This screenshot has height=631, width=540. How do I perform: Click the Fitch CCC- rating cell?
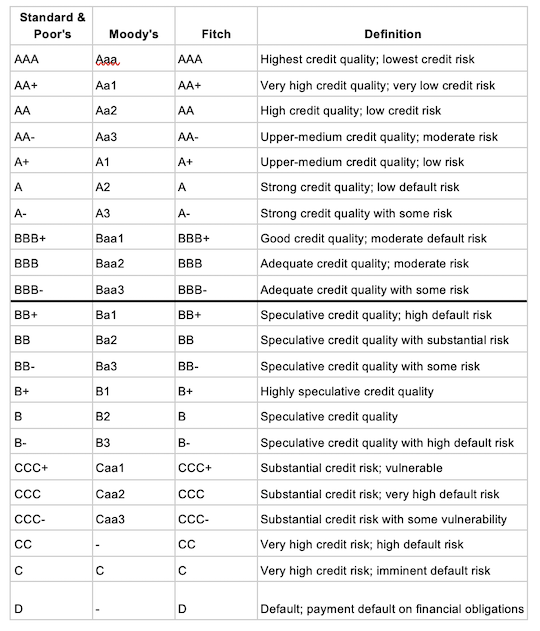coord(216,518)
